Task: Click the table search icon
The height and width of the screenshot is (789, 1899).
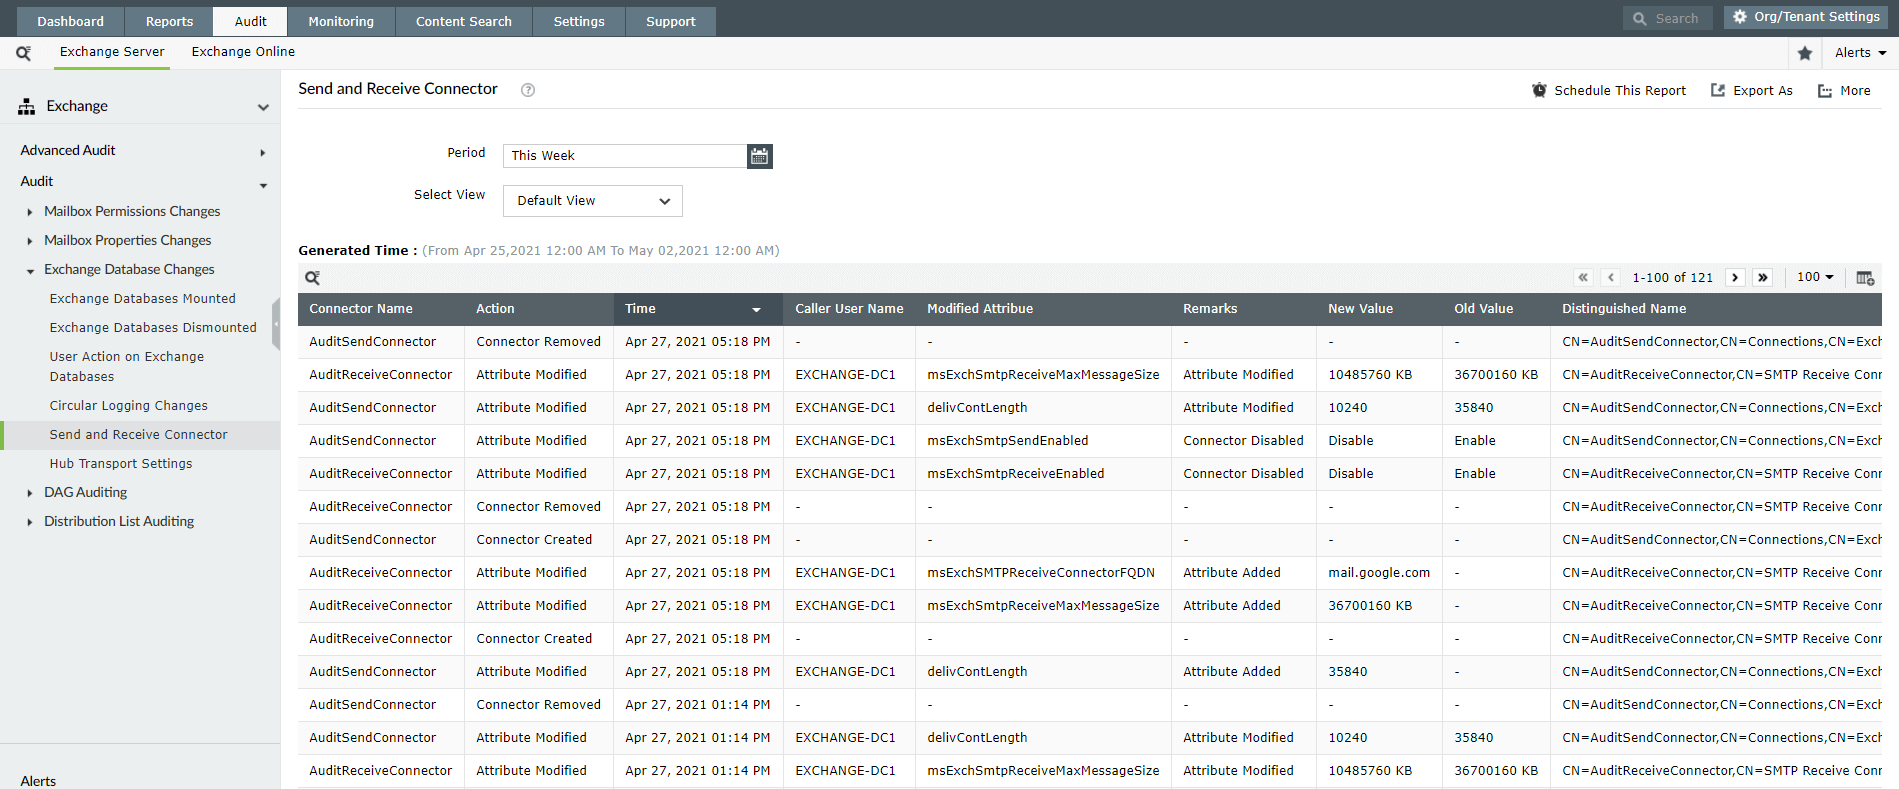Action: click(x=312, y=278)
